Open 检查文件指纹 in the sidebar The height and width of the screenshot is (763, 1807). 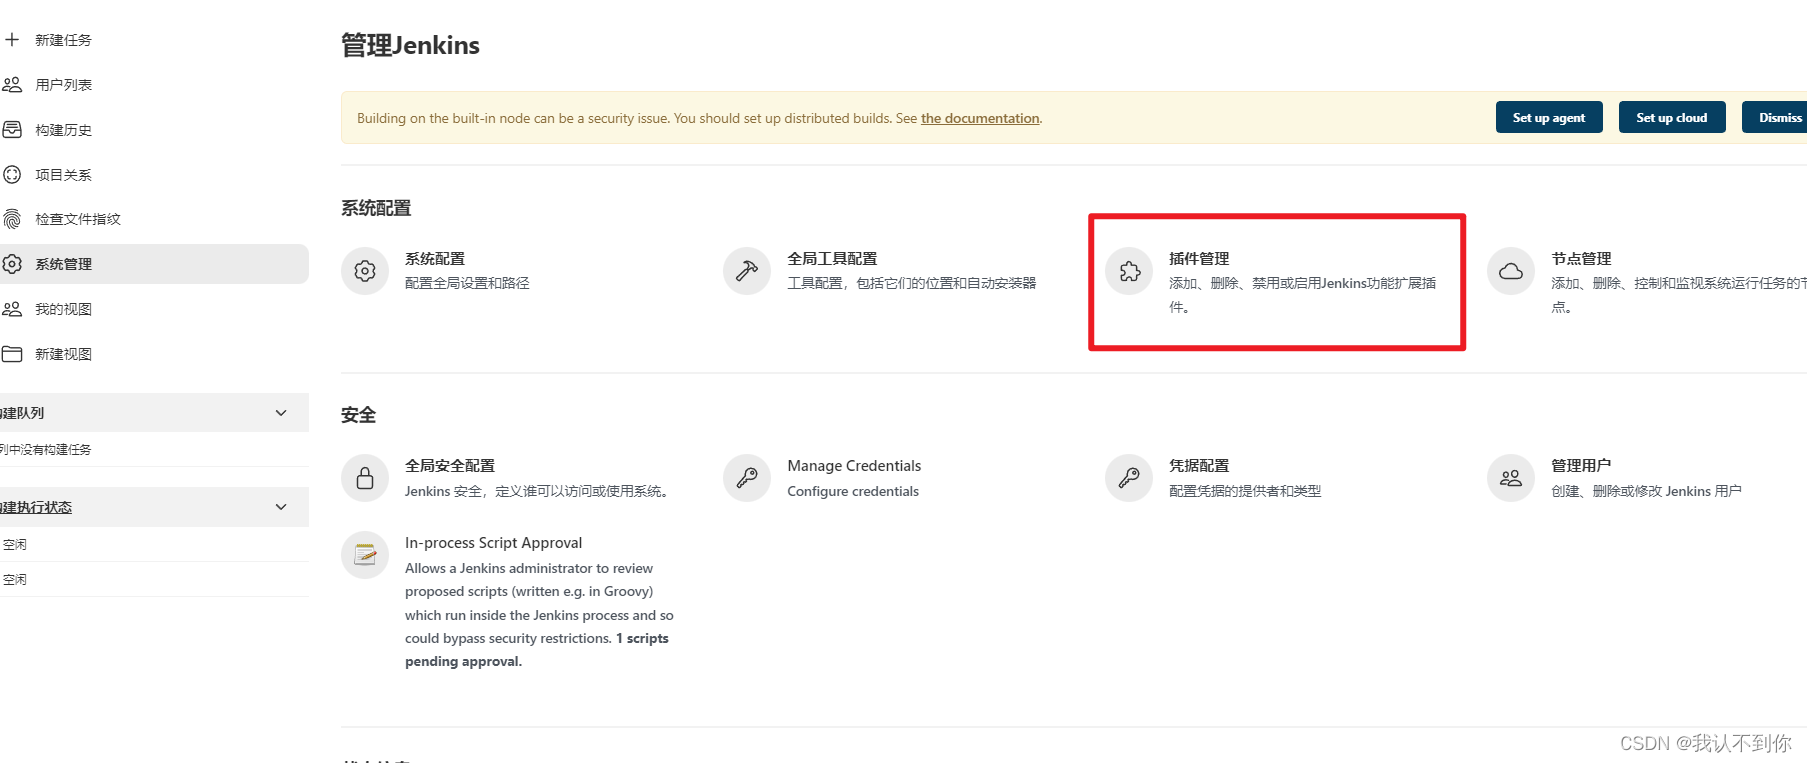point(78,219)
